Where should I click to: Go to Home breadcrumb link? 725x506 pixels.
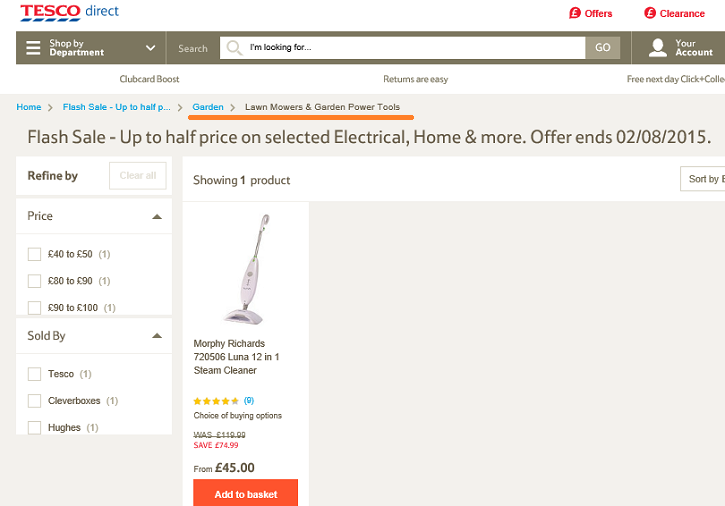click(29, 107)
